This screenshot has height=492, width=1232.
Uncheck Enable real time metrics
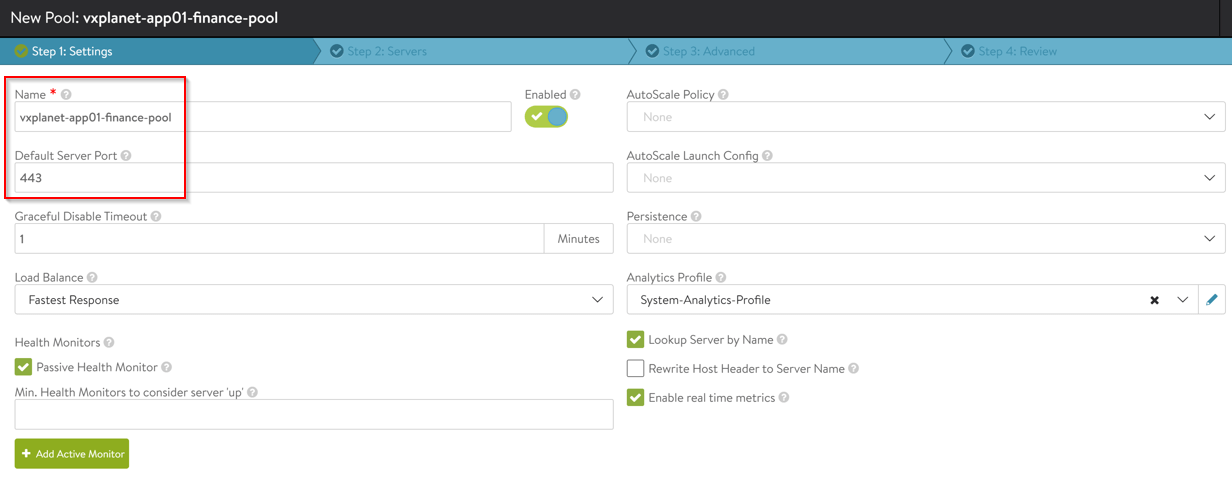pyautogui.click(x=635, y=398)
